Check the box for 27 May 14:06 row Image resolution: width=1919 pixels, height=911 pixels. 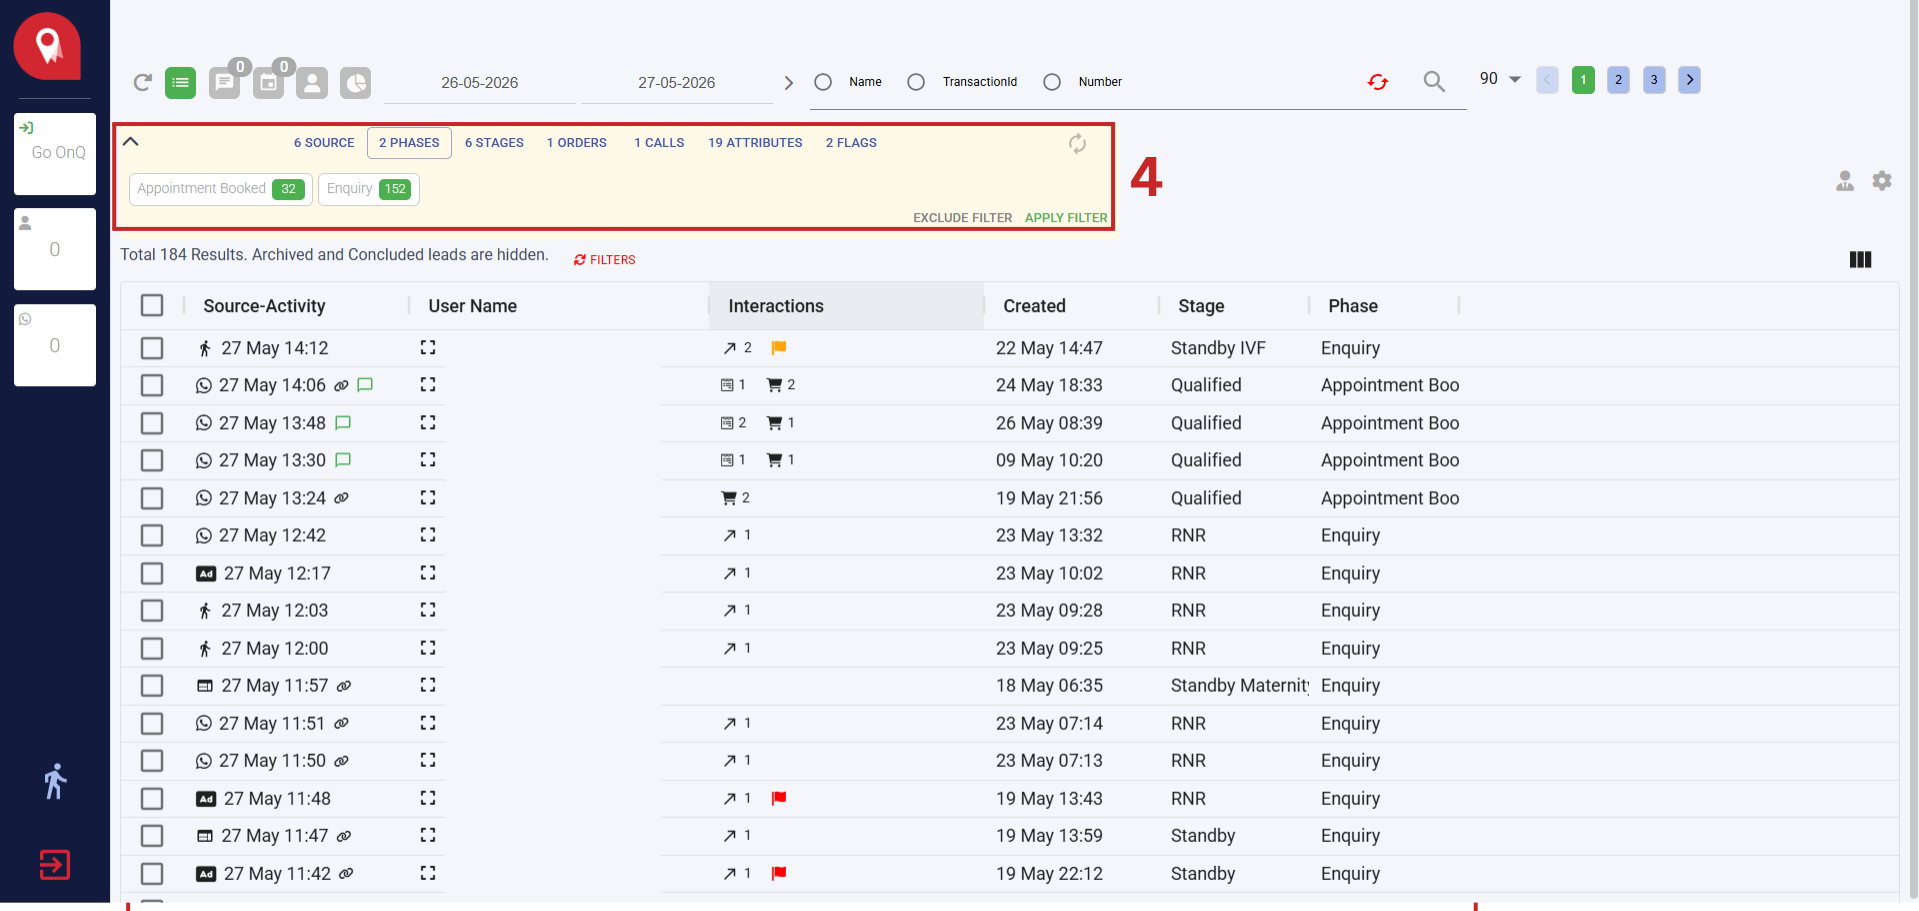[152, 385]
